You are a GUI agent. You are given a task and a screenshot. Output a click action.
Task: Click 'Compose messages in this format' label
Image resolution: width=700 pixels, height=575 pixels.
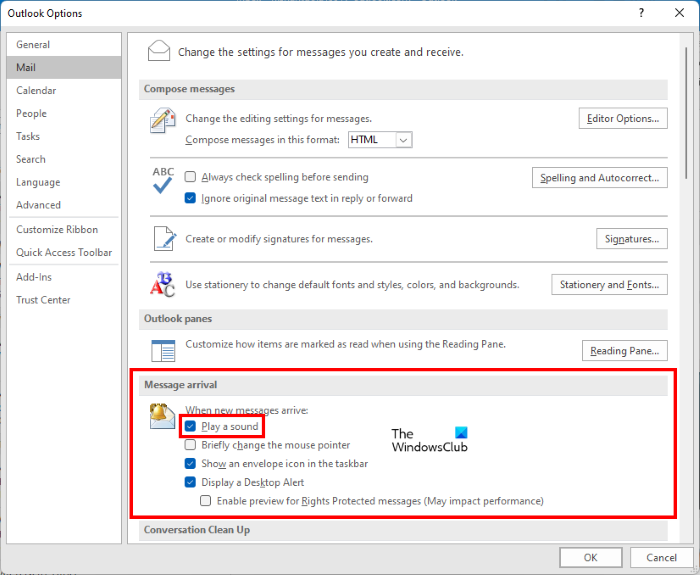coord(262,140)
